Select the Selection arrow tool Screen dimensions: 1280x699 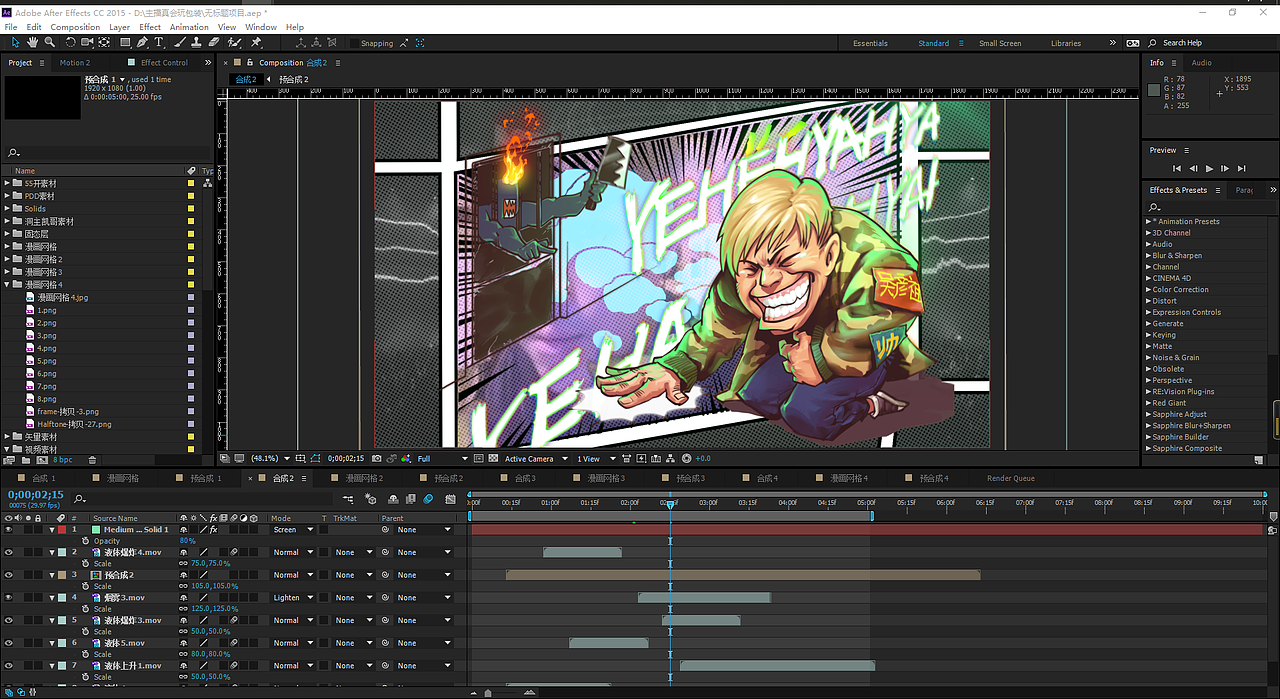point(15,43)
